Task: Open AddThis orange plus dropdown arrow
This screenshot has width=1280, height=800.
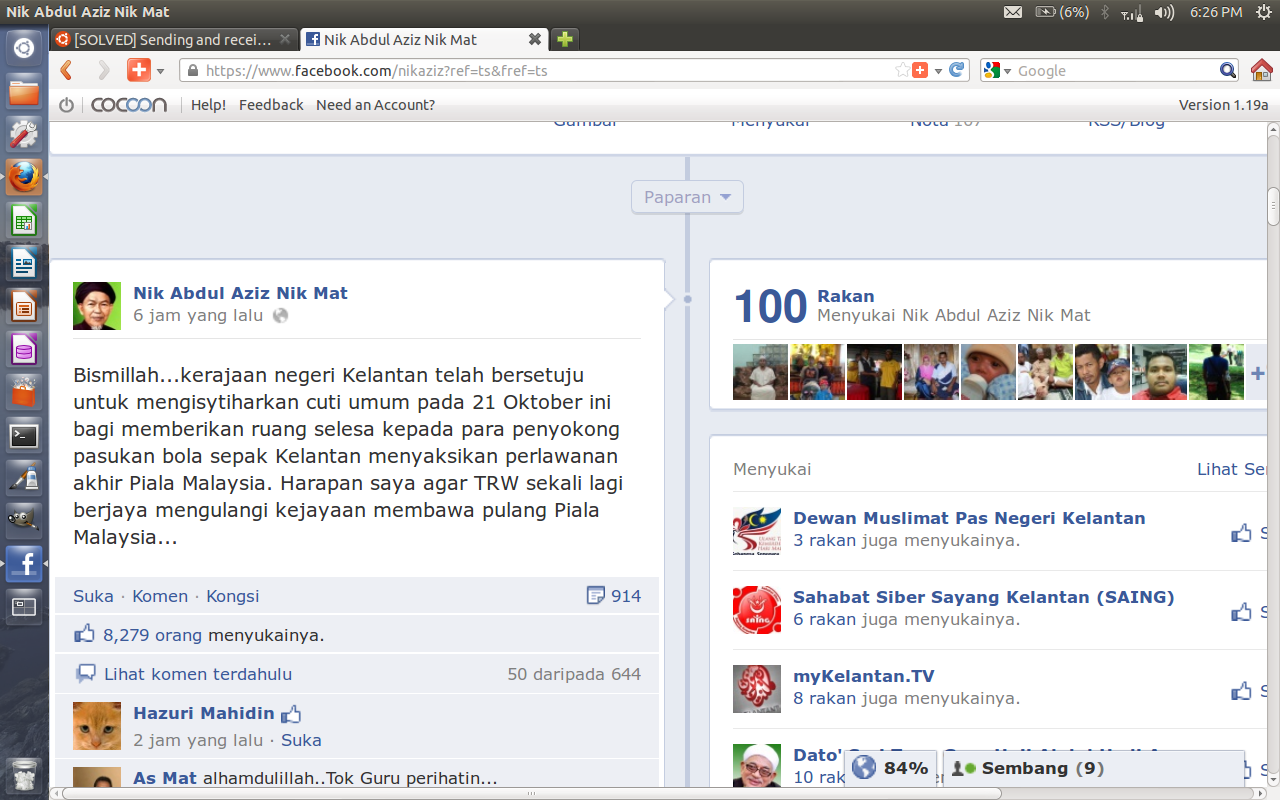Action: [160, 71]
